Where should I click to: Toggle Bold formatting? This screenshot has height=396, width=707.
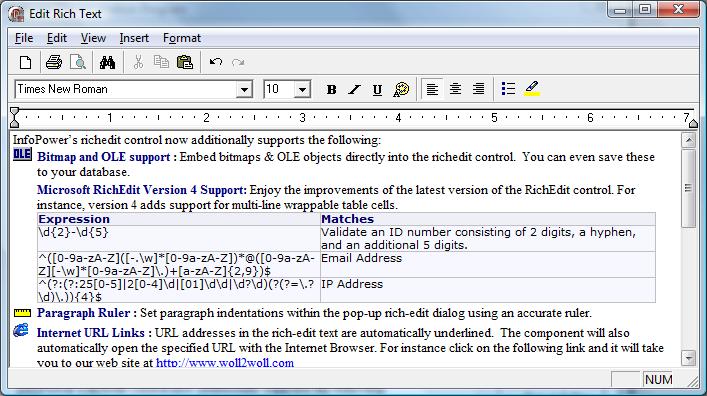click(331, 90)
